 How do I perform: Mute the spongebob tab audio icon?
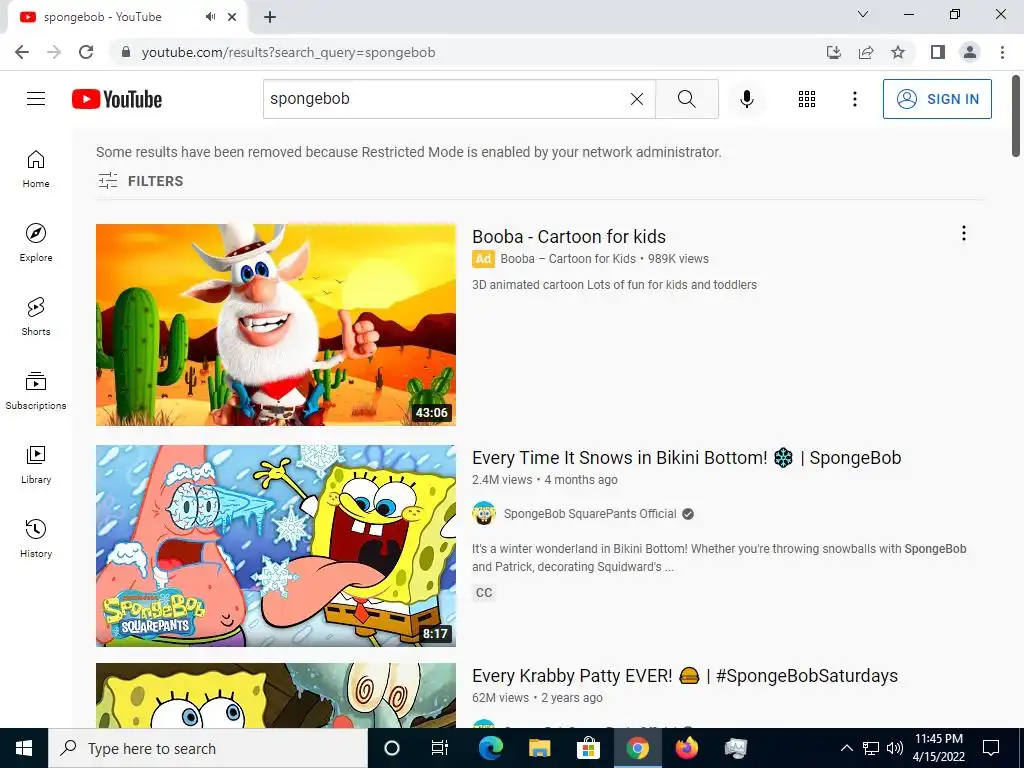[x=210, y=16]
